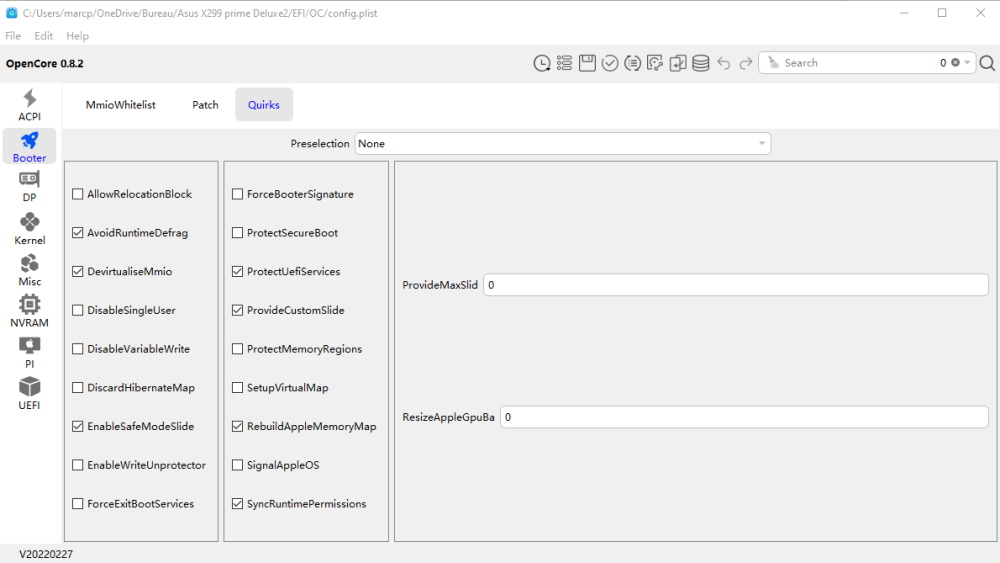
Task: Enable ForceBooterSignature checkbox
Action: pos(238,194)
